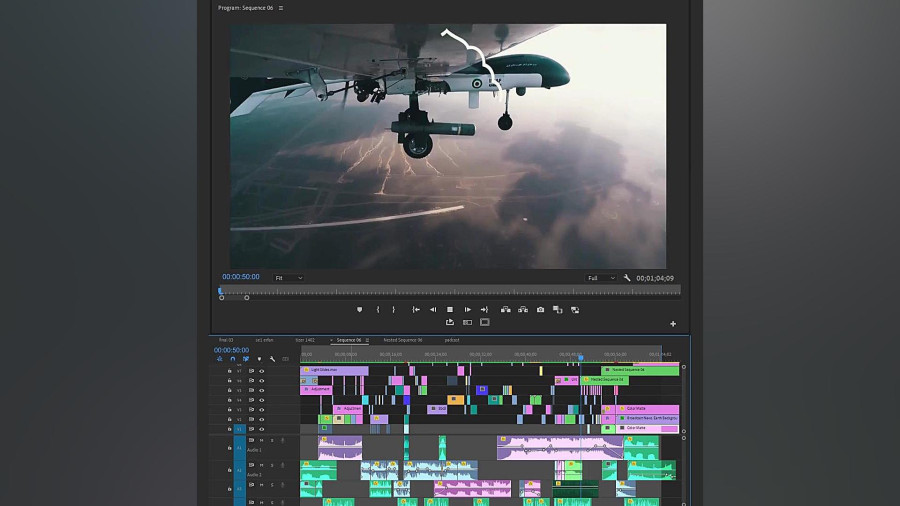Click the Extract button
Image resolution: width=900 pixels, height=506 pixels.
click(523, 309)
